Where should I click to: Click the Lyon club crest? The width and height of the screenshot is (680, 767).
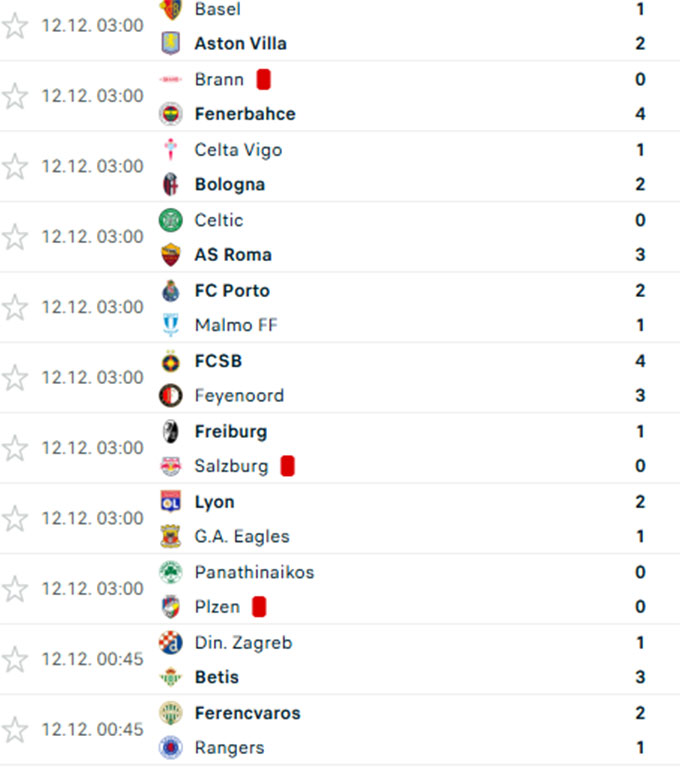coord(171,502)
